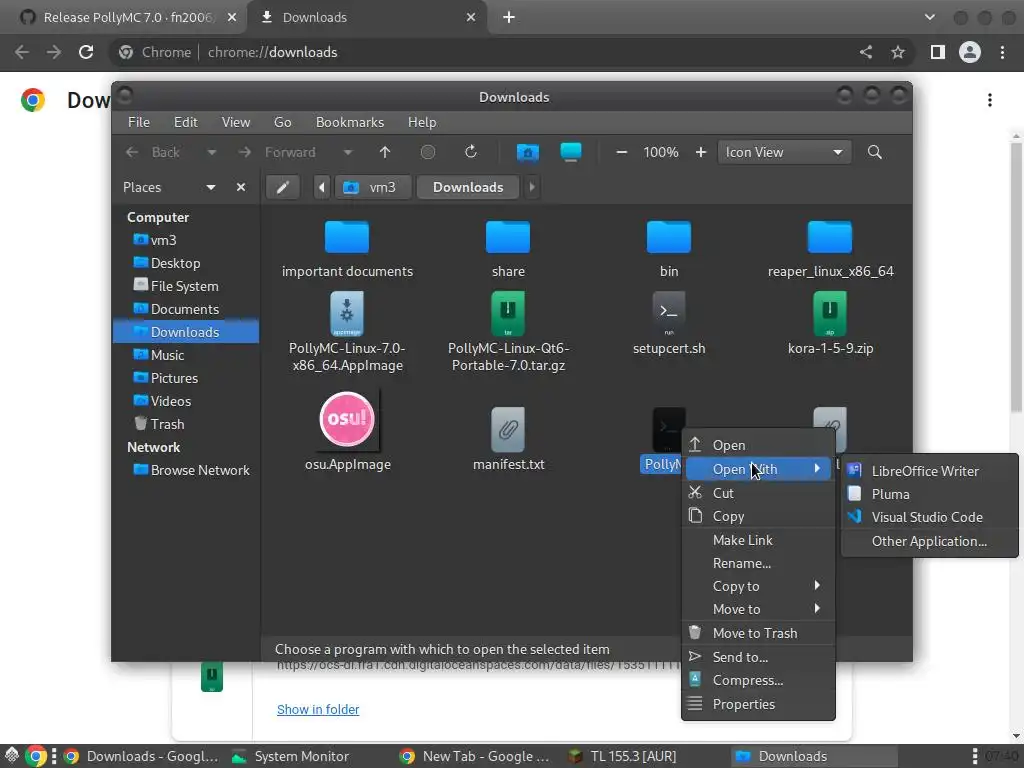Viewport: 1024px width, 768px height.
Task: Open the downloads page three-dot menu
Action: pyautogui.click(x=990, y=100)
